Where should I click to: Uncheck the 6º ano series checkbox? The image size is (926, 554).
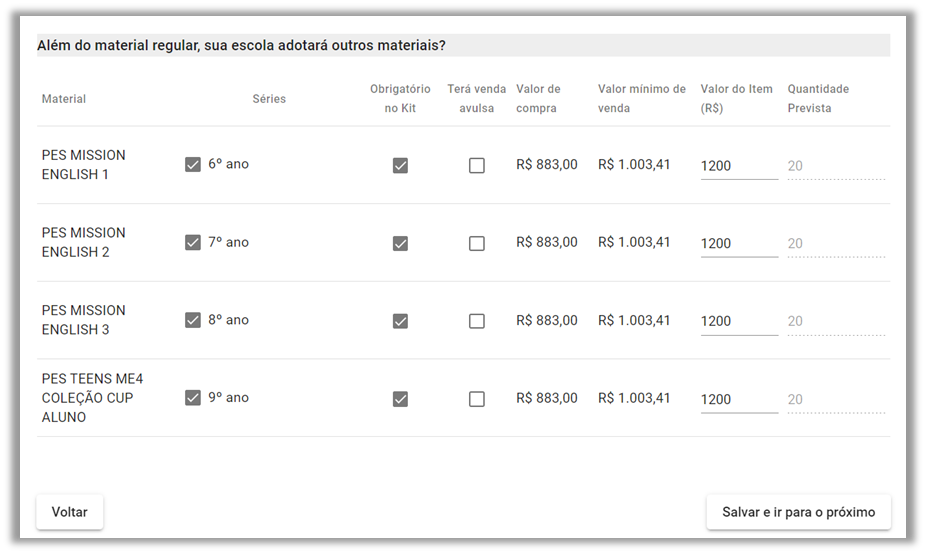click(x=193, y=164)
